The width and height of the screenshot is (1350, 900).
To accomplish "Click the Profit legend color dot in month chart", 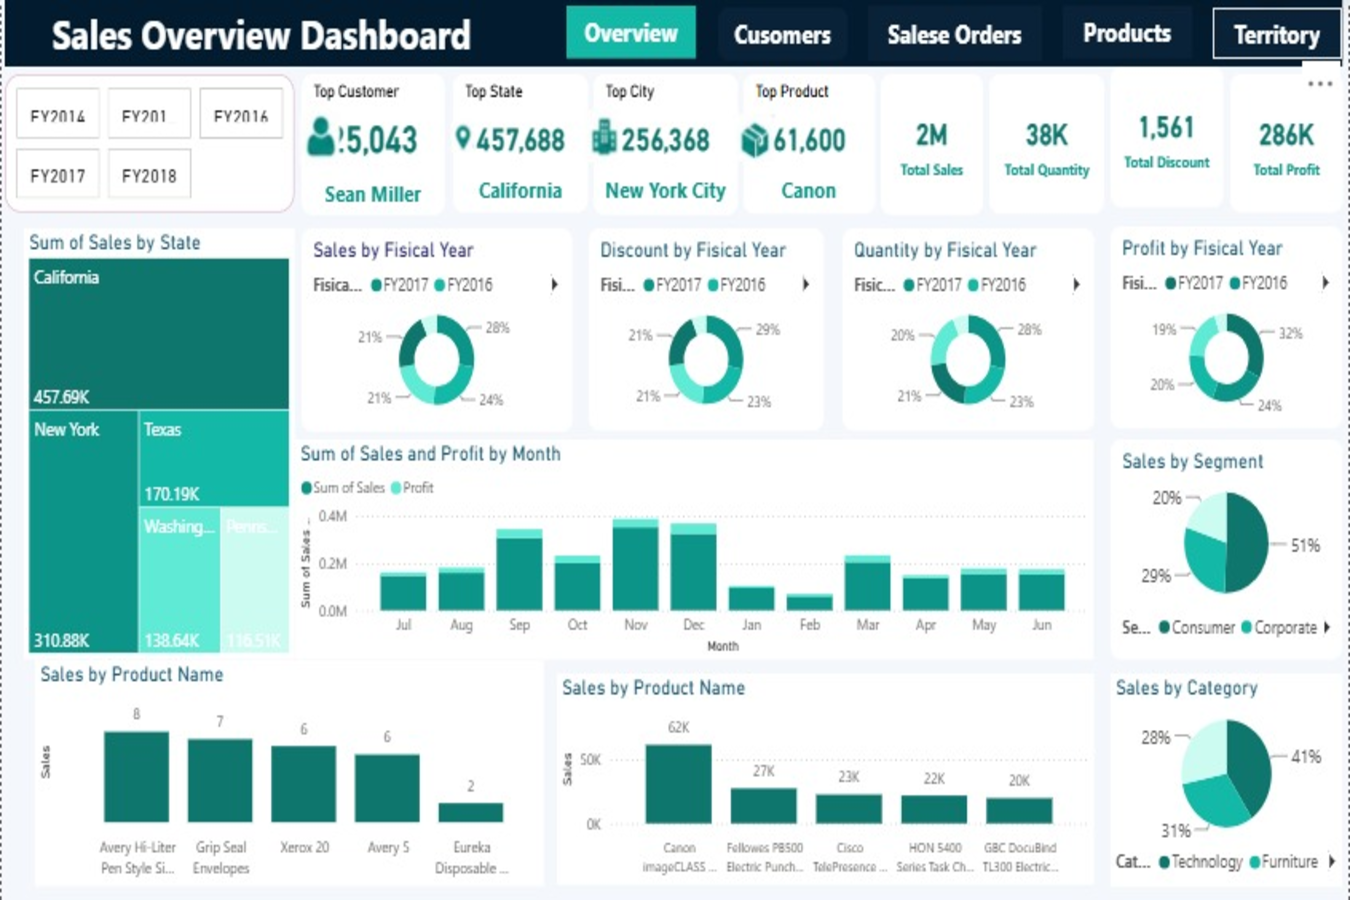I will pos(396,488).
